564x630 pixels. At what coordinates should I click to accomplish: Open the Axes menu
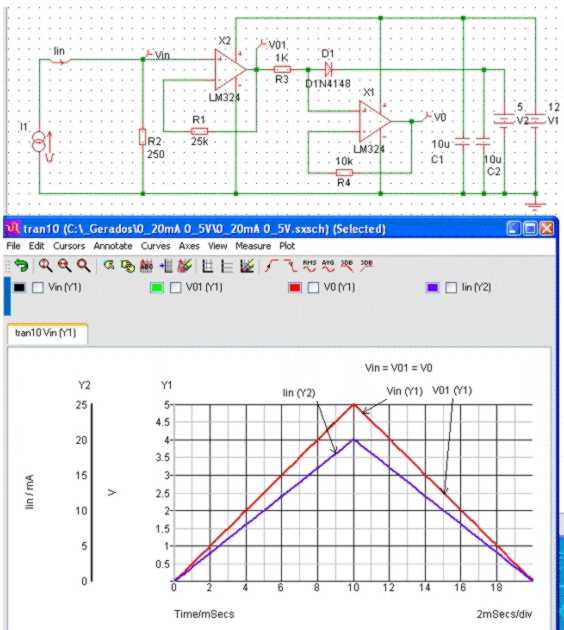tap(189, 246)
